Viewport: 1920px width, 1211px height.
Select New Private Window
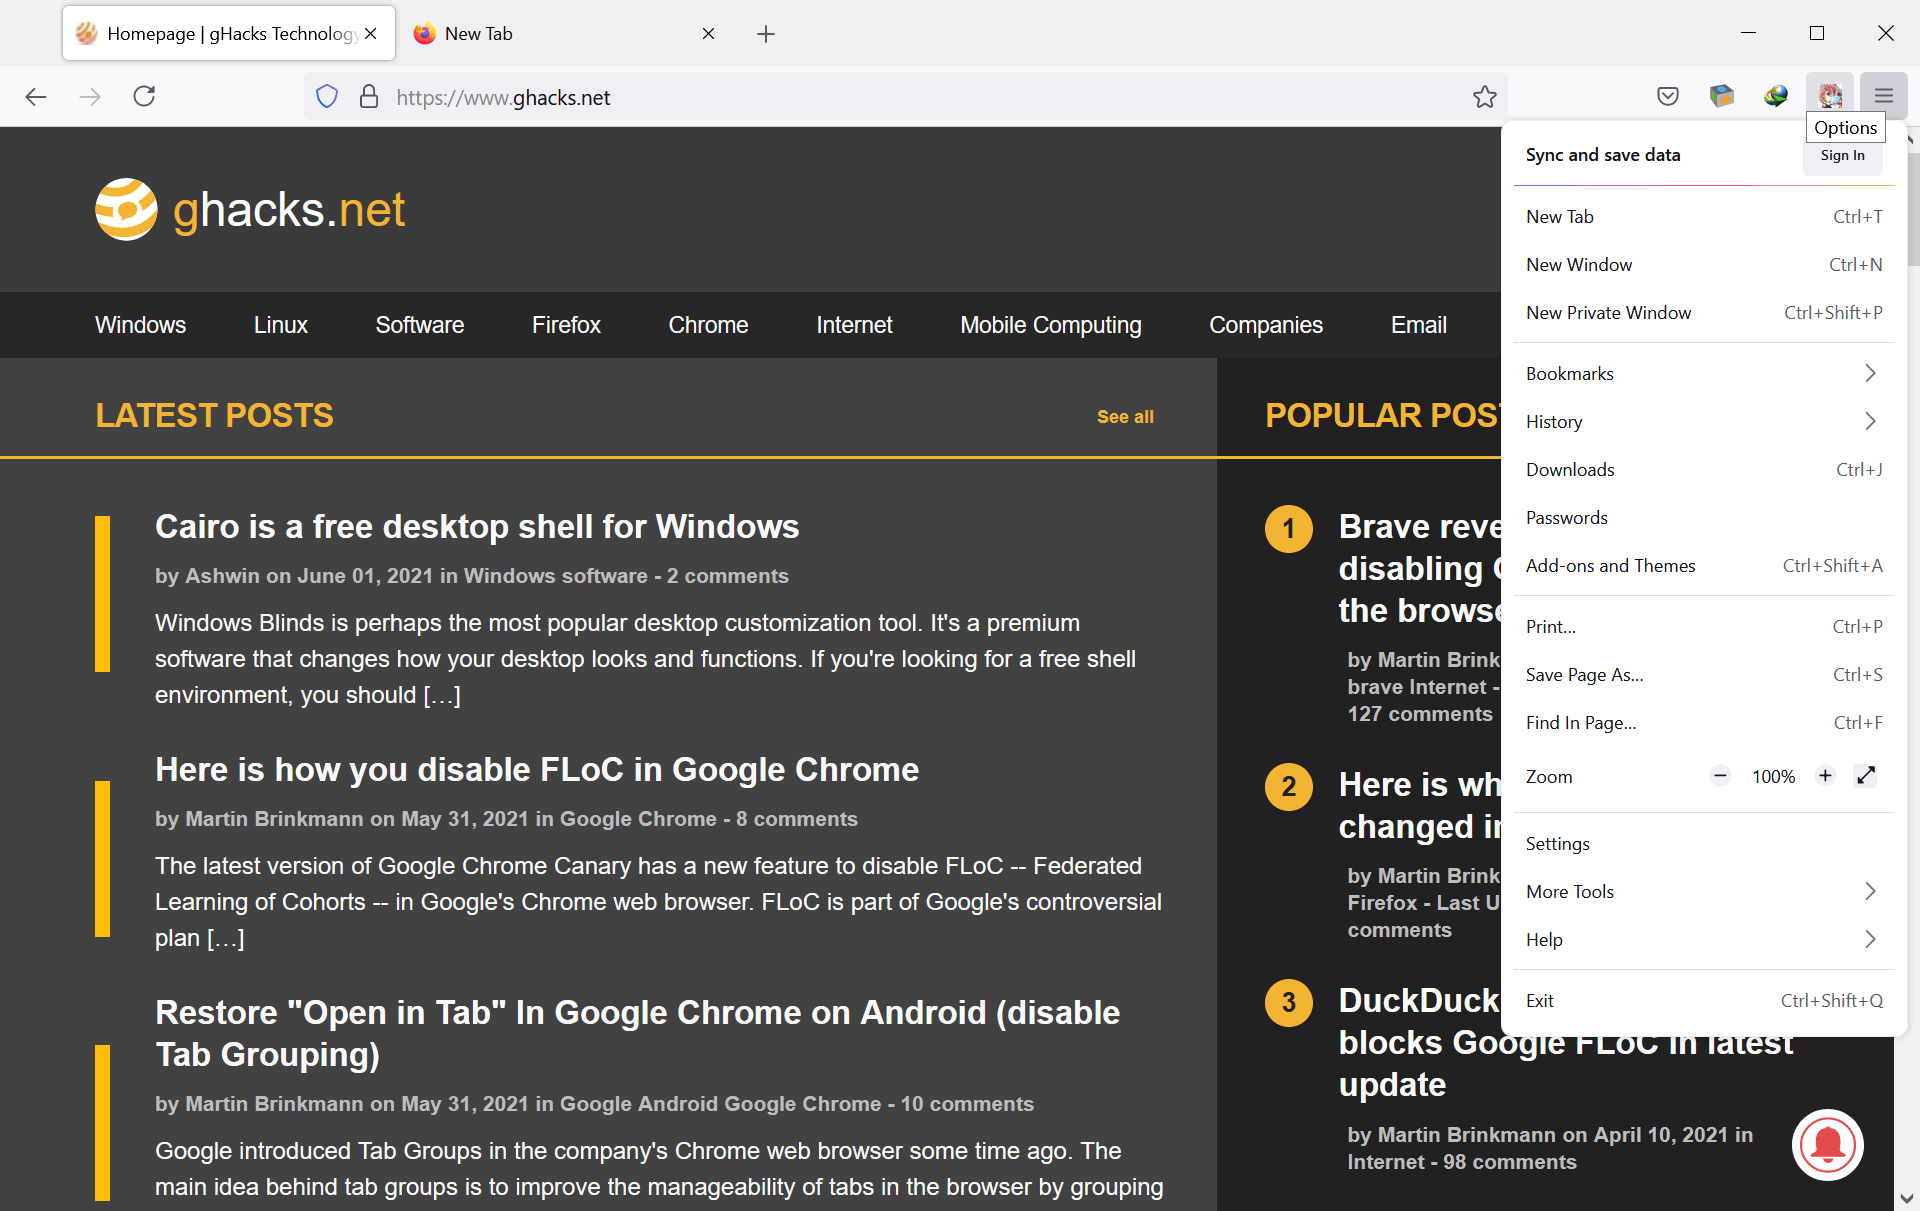tap(1608, 312)
